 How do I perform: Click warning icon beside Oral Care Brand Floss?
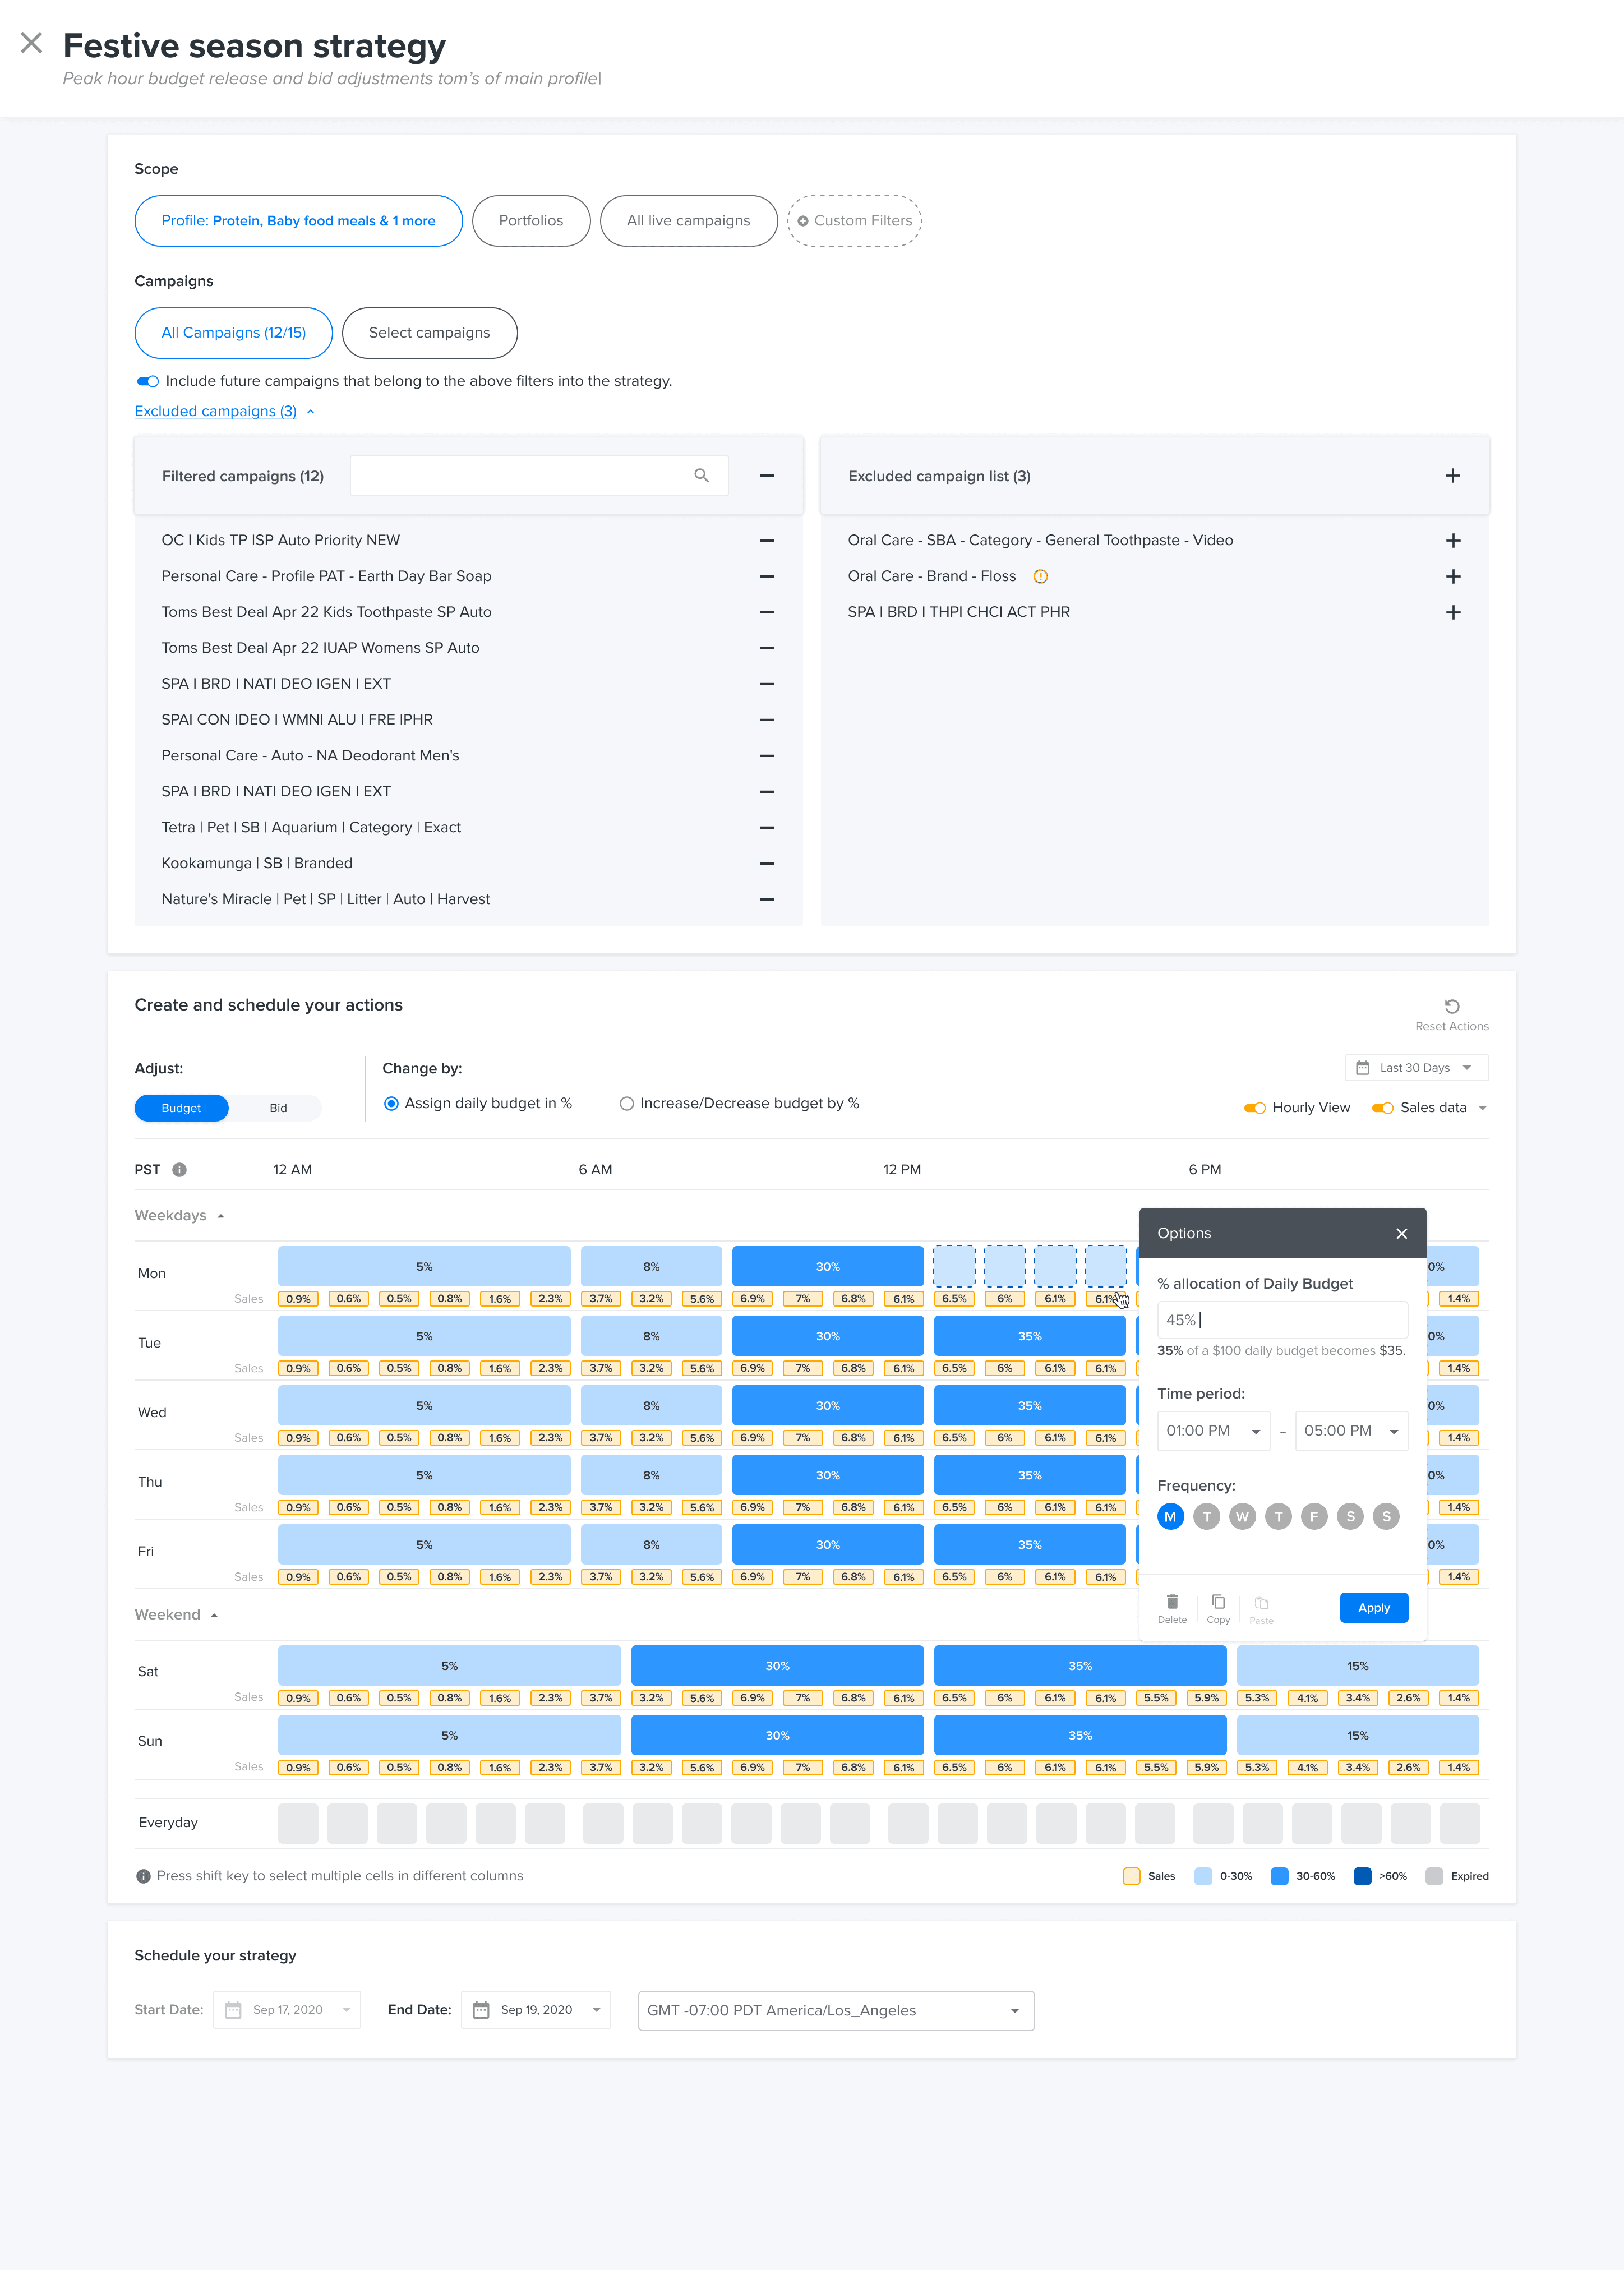pos(1040,576)
